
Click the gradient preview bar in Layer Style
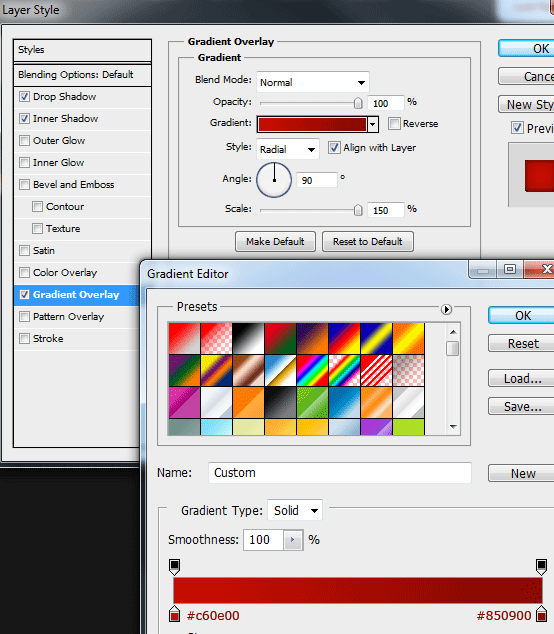(312, 124)
